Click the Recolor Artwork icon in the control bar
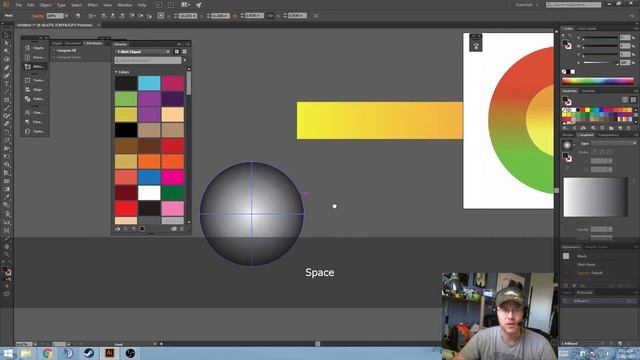Image resolution: width=640 pixels, height=360 pixels. (78, 16)
